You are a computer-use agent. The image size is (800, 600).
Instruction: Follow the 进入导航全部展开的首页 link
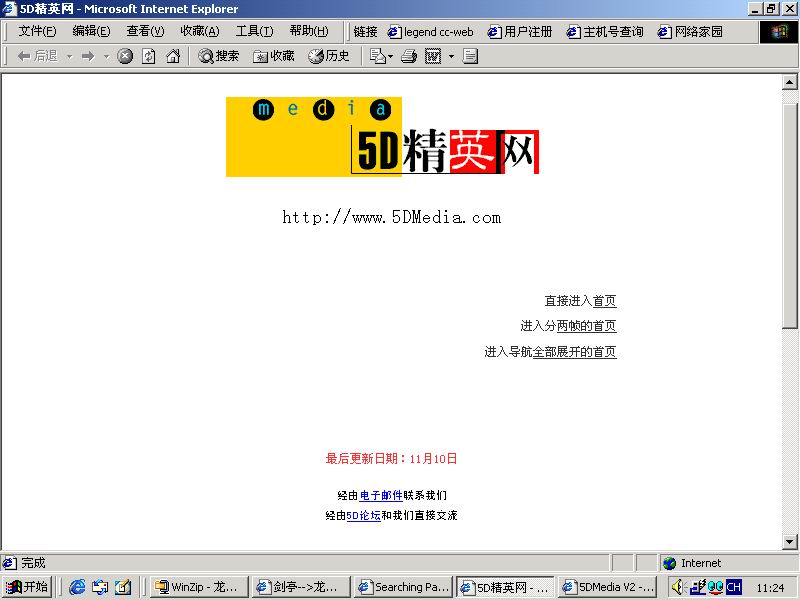point(574,352)
